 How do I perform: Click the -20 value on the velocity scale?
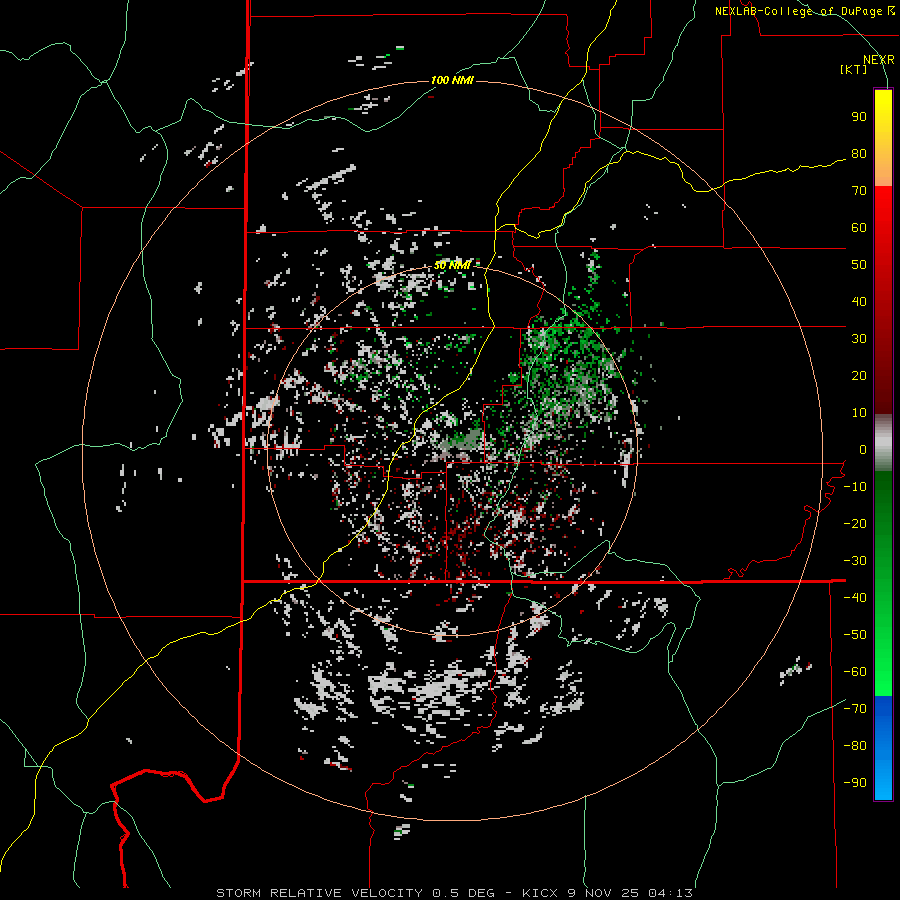click(855, 524)
